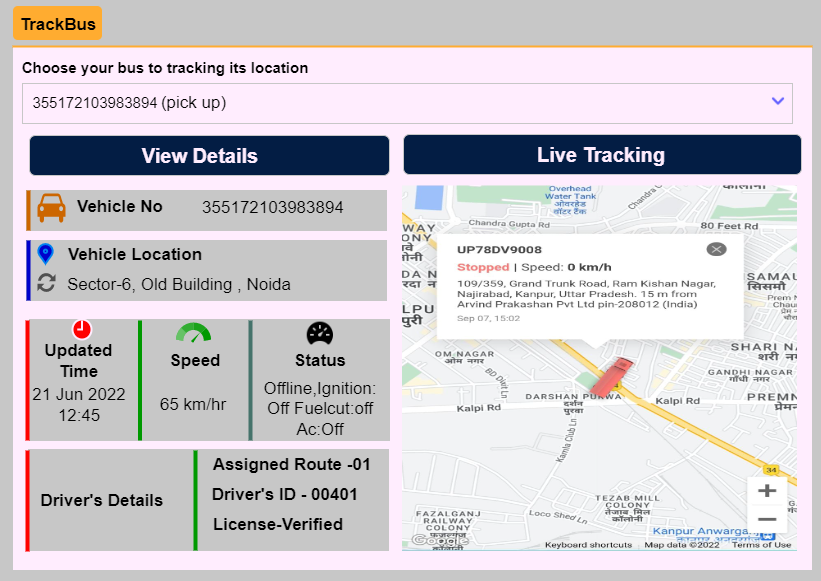The width and height of the screenshot is (821, 581).
Task: Click the dropdown chevron arrow
Action: 778,101
